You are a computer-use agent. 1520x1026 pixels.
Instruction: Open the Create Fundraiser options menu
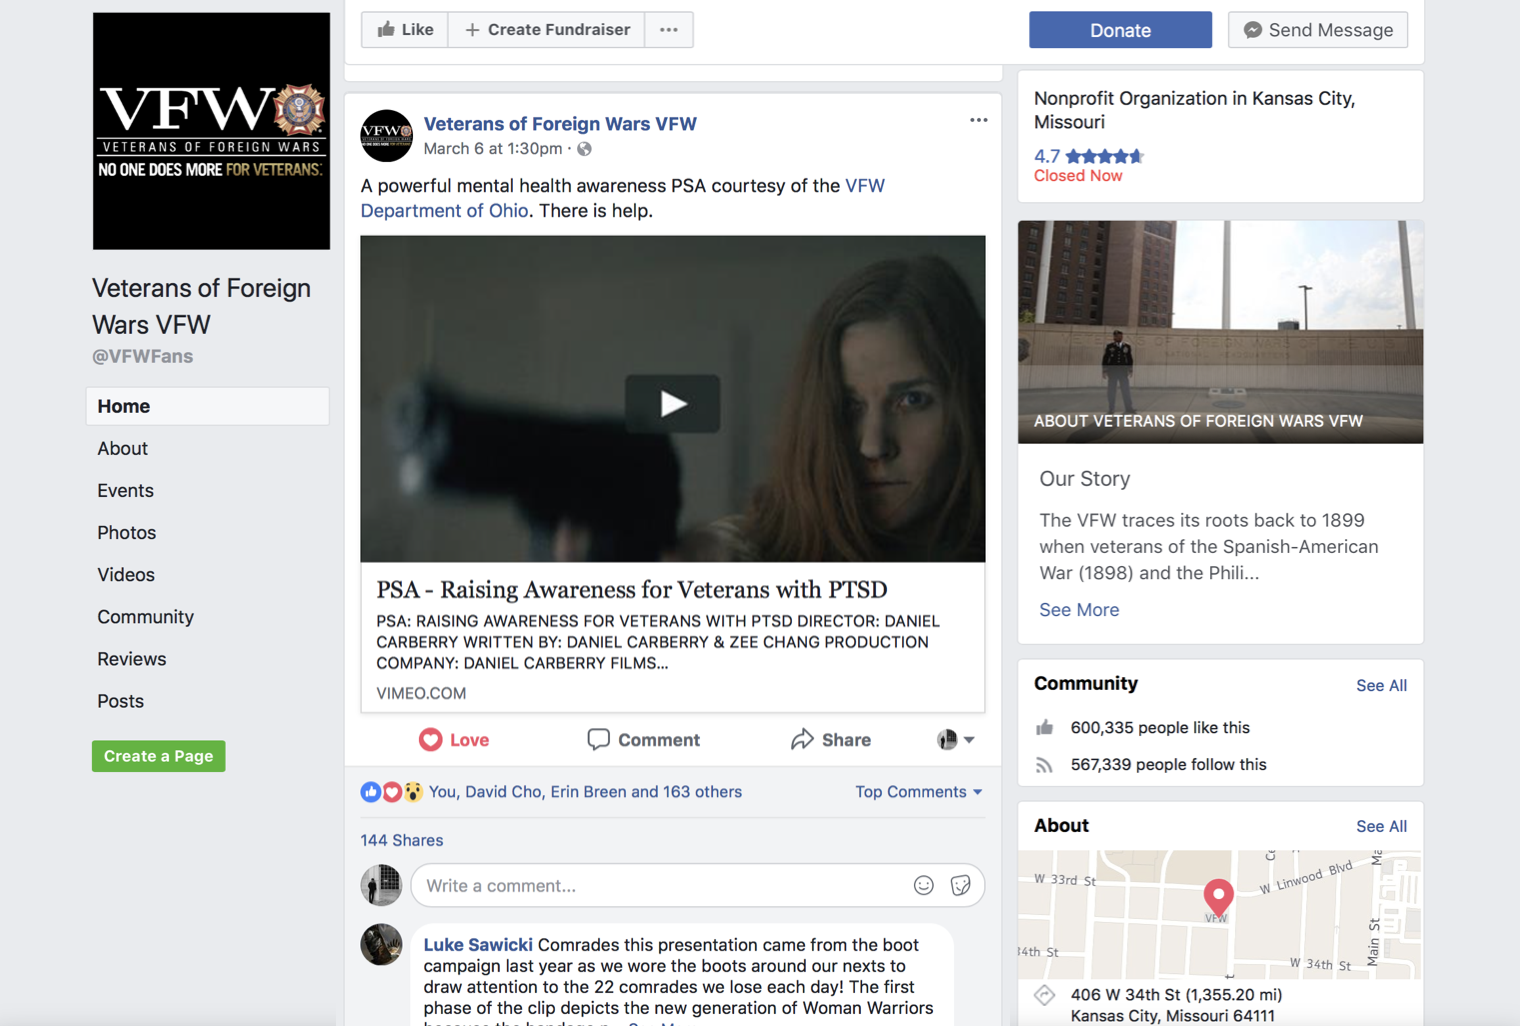point(668,29)
